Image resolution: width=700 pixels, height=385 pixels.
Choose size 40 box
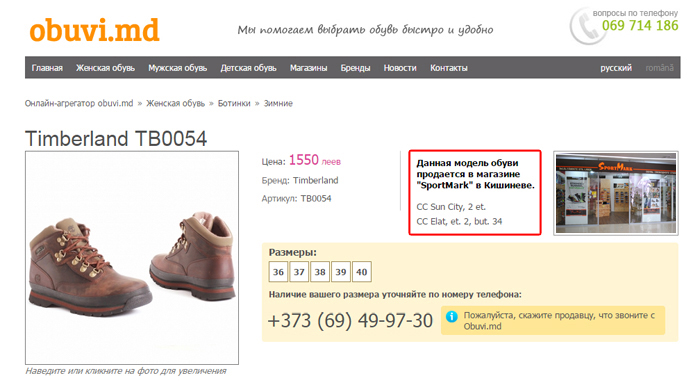pos(362,272)
